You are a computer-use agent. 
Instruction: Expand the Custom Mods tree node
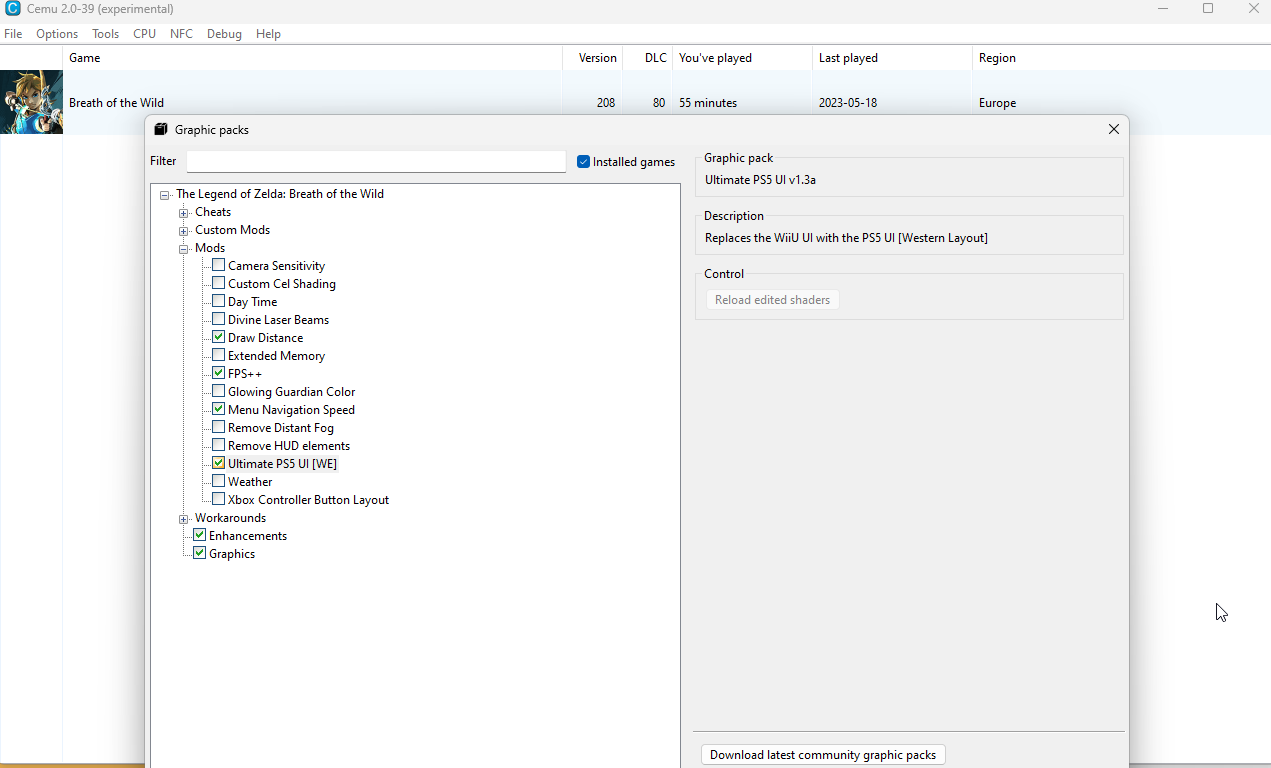[184, 231]
